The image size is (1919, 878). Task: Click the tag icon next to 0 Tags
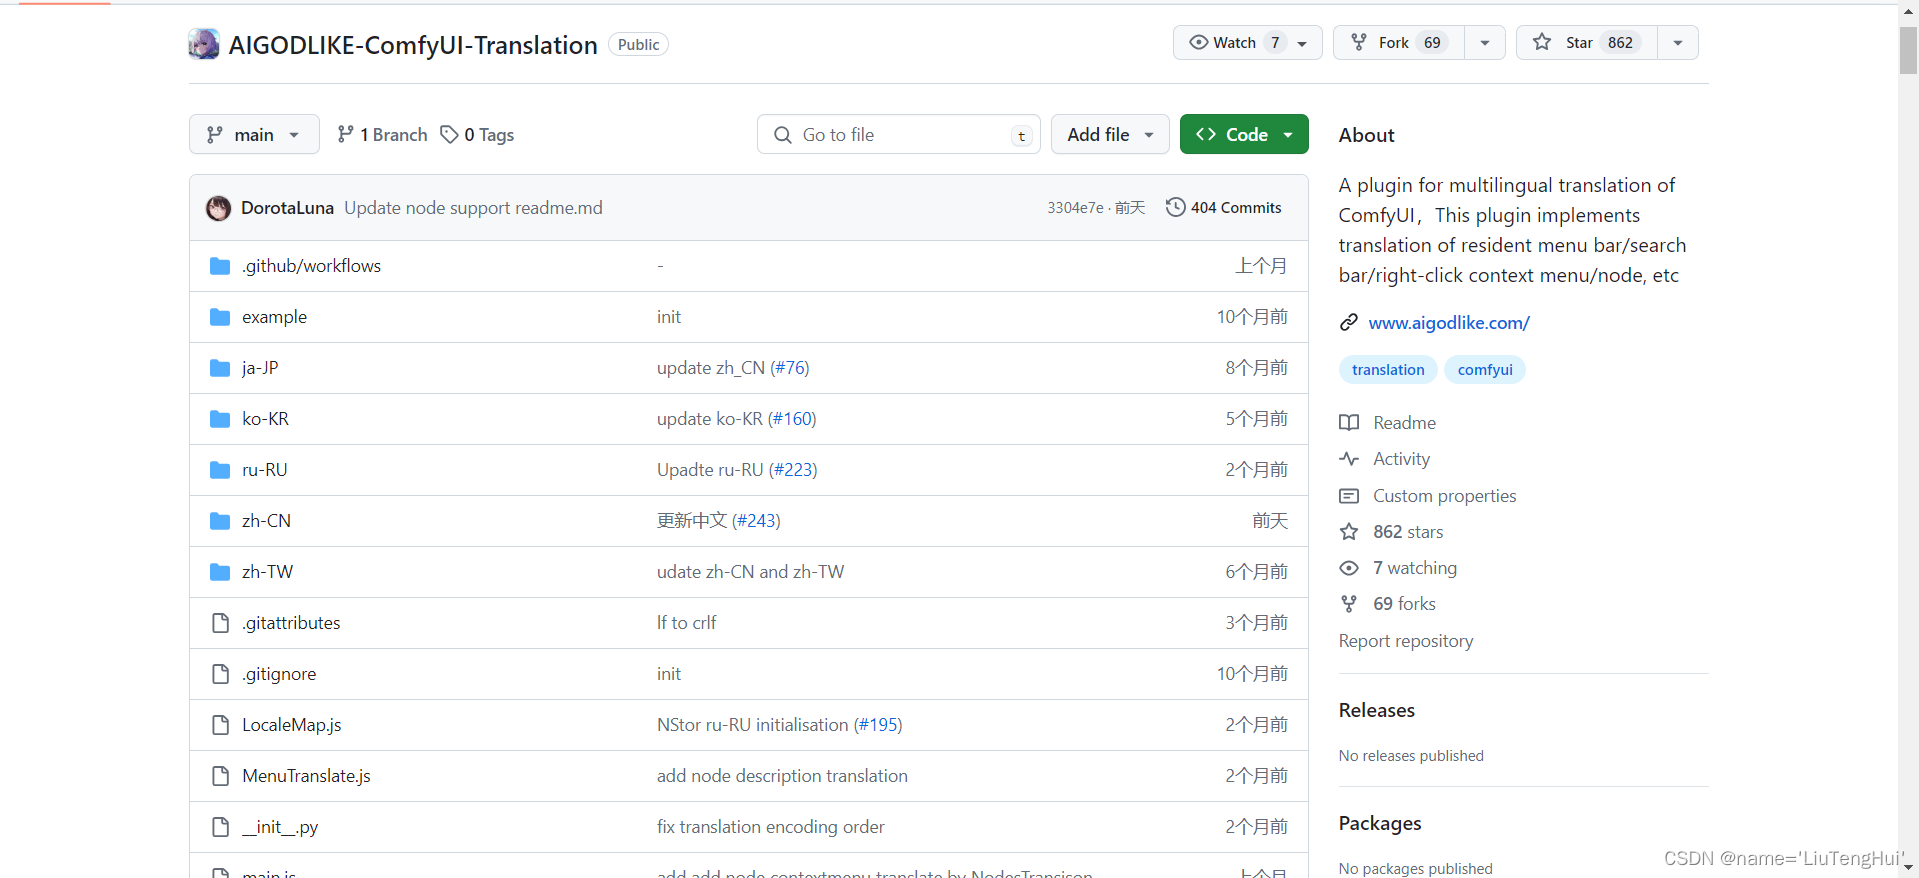[x=450, y=134]
